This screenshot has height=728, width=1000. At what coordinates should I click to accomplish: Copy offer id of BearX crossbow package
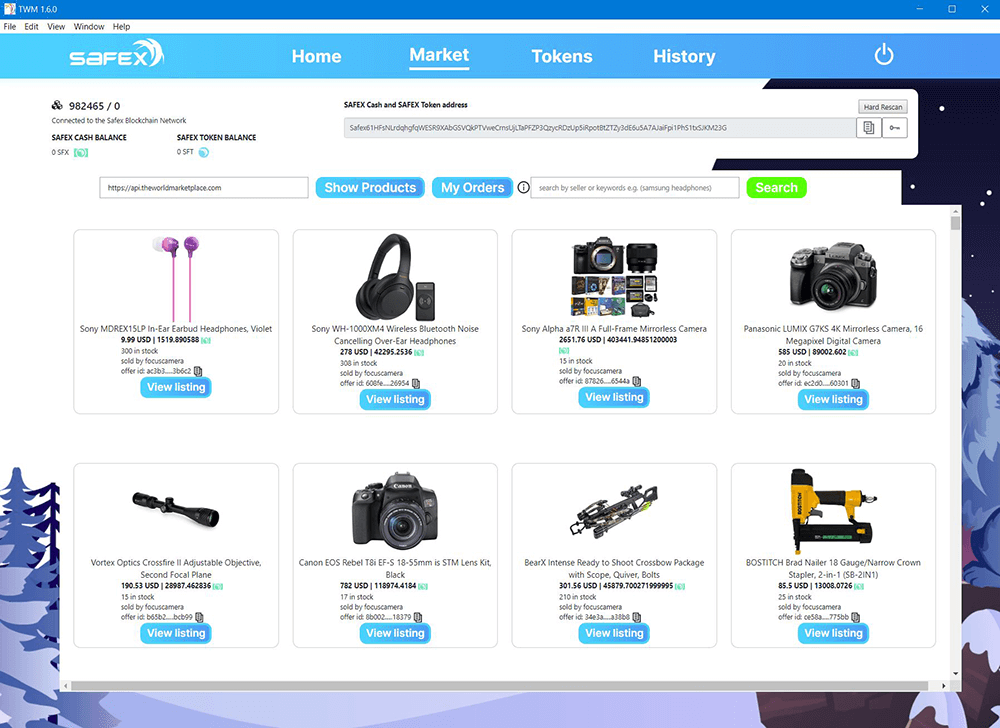click(636, 617)
